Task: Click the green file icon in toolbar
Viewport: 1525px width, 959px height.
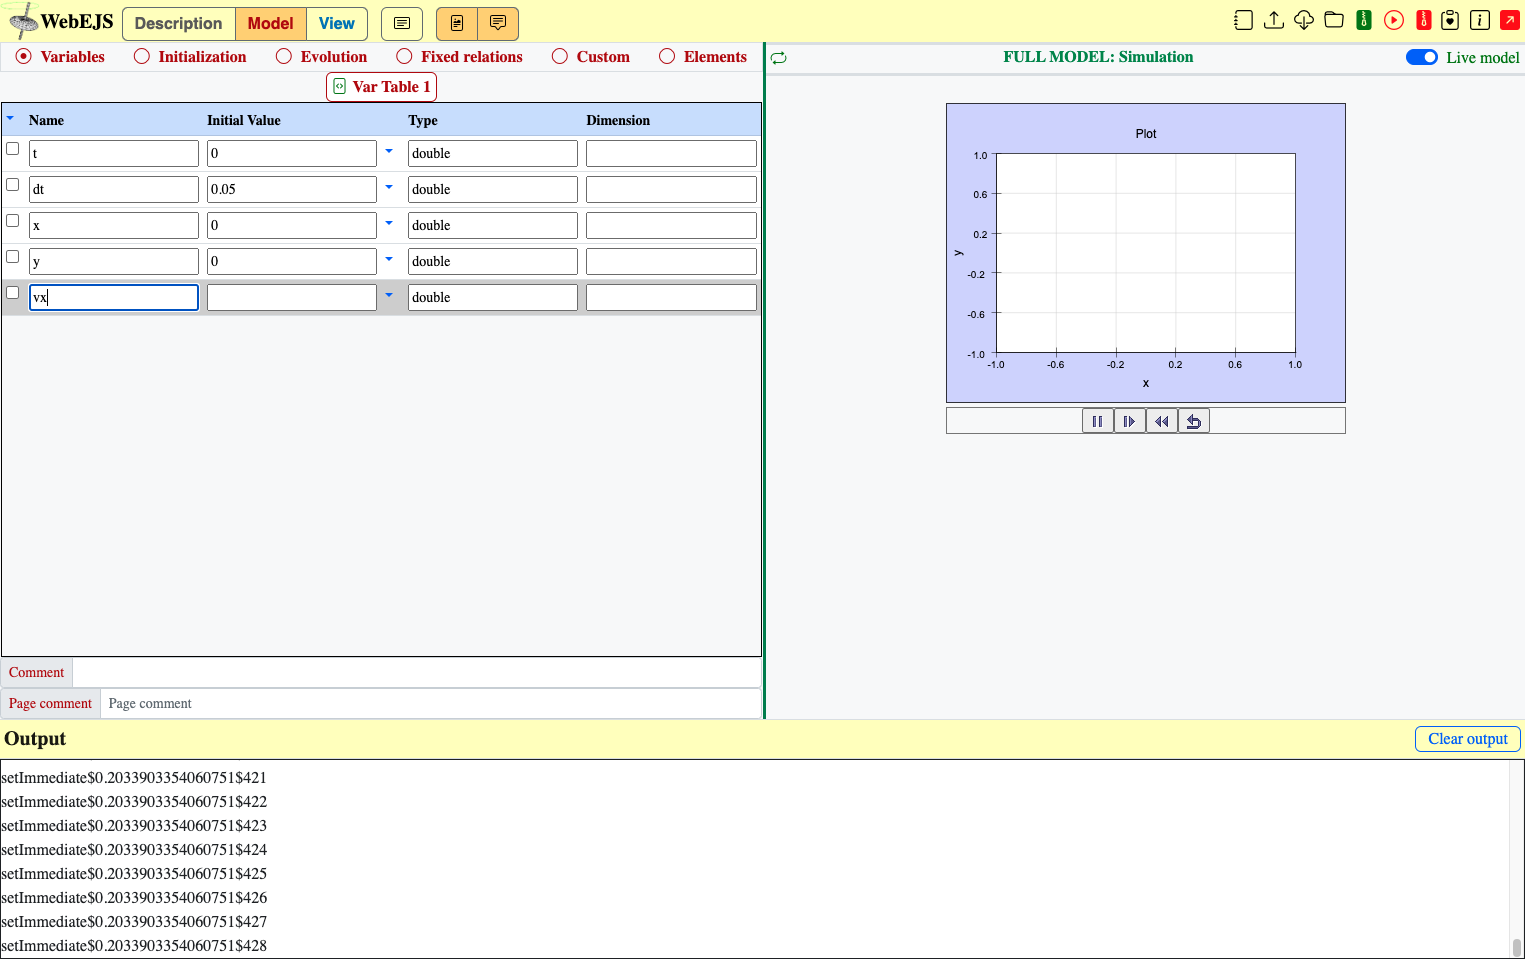Action: coord(1364,20)
